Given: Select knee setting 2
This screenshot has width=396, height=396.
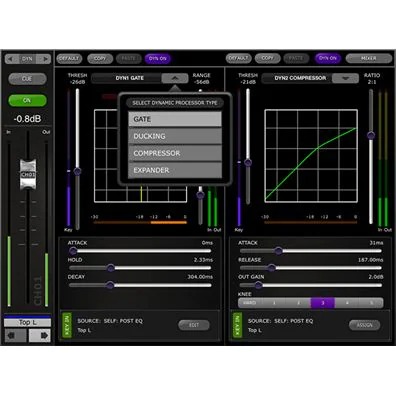Looking at the screenshot, I should [299, 303].
